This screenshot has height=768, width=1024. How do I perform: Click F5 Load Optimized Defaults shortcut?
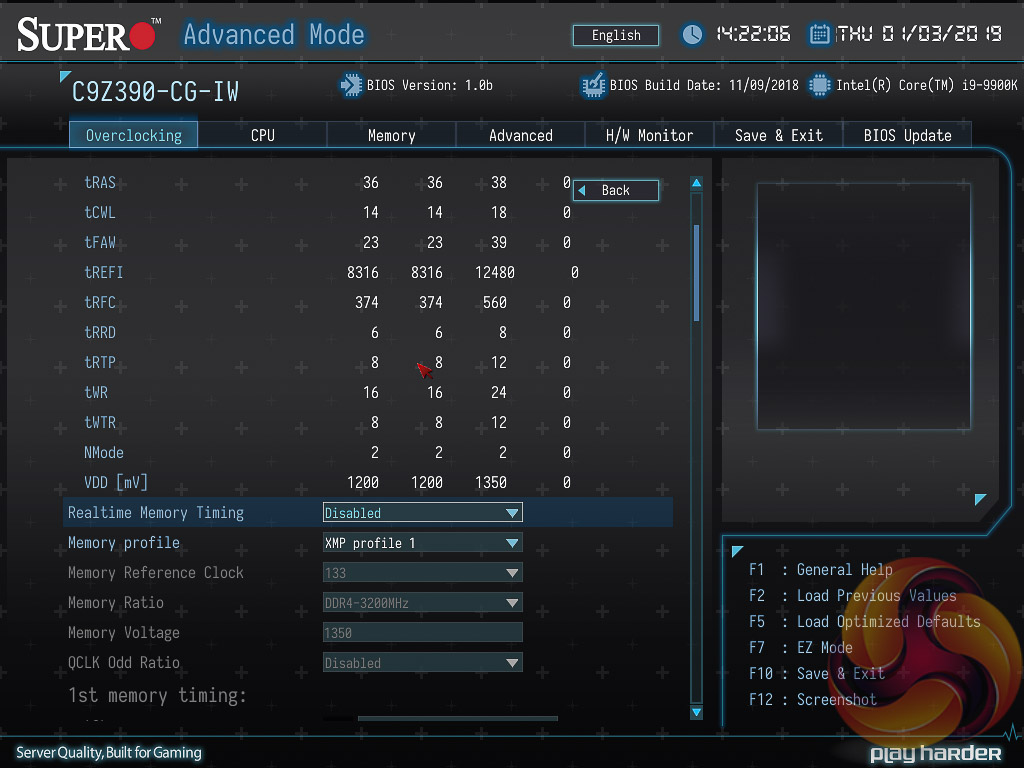click(865, 622)
